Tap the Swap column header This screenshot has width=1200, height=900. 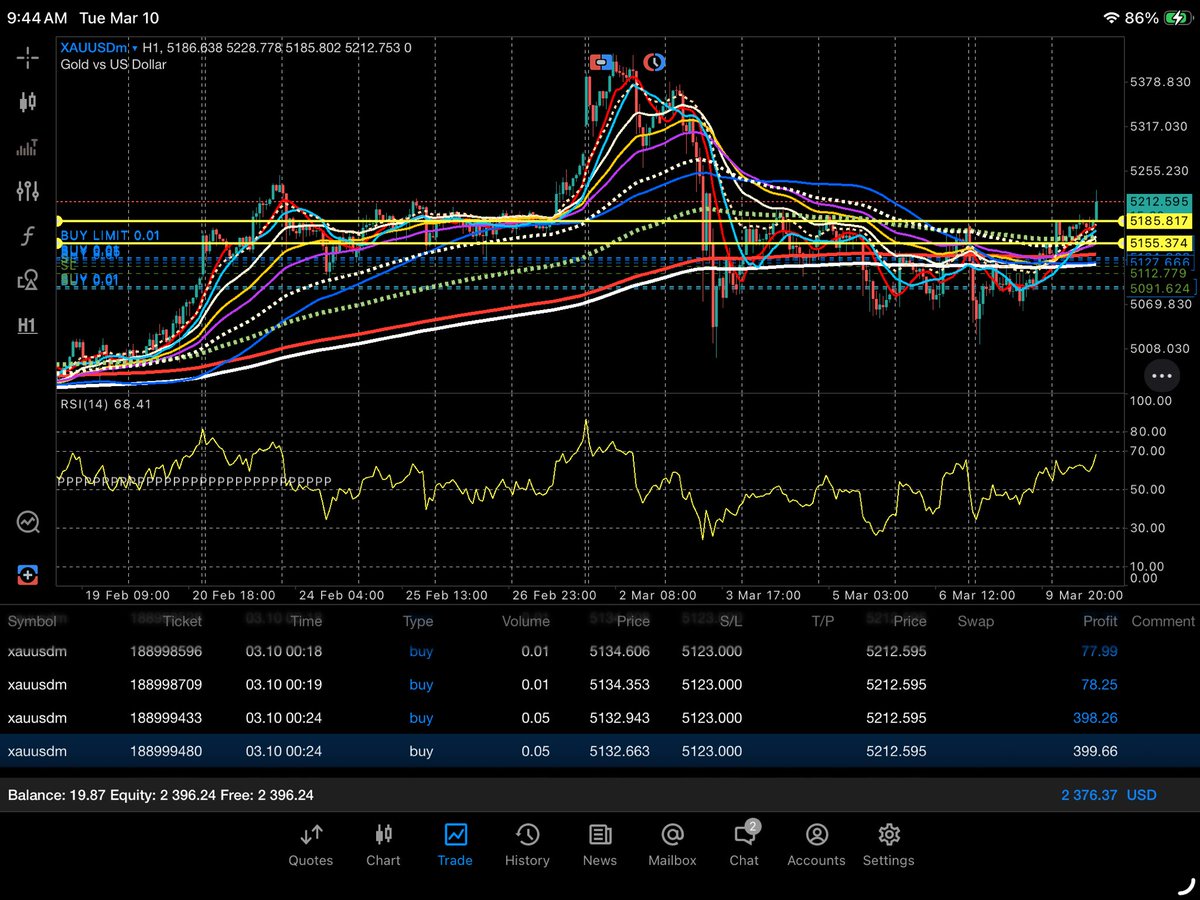(x=976, y=621)
